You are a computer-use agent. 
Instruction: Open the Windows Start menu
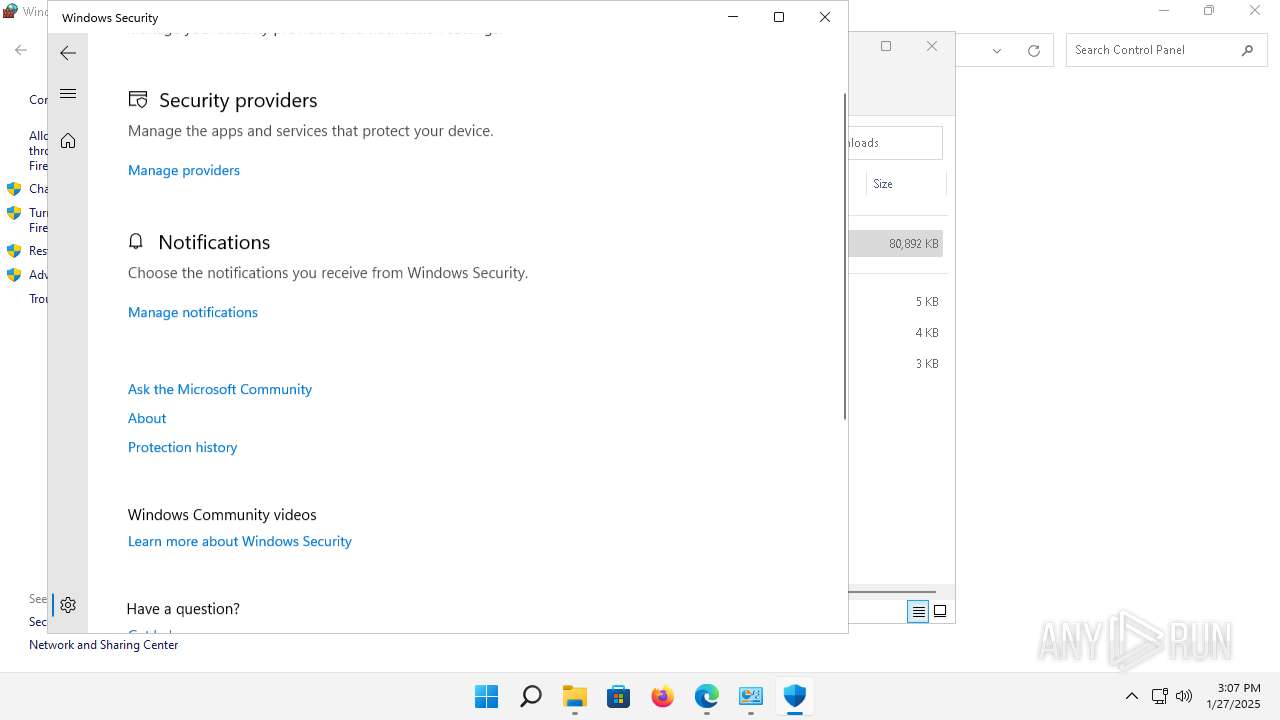click(487, 697)
